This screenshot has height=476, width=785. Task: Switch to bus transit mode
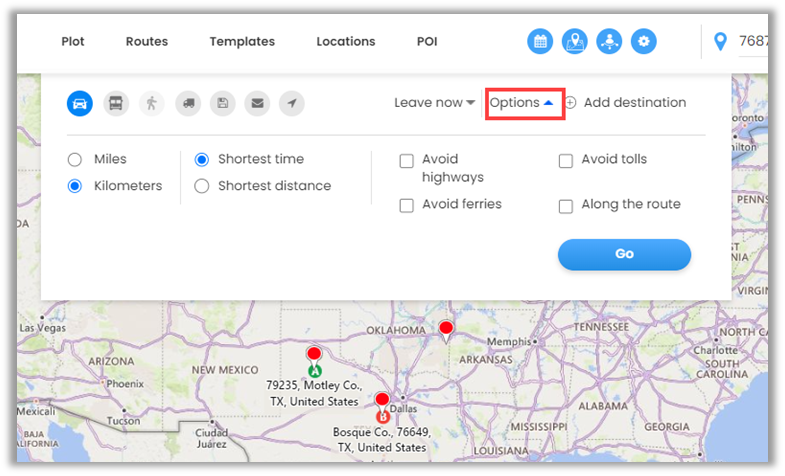tap(116, 103)
